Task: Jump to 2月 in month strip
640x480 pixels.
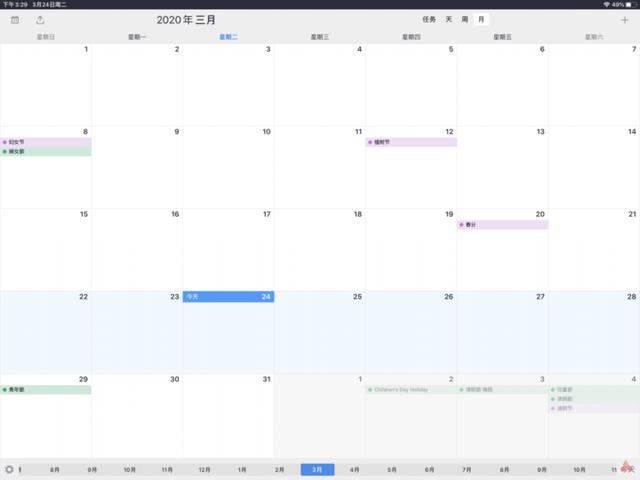Action: (x=280, y=469)
